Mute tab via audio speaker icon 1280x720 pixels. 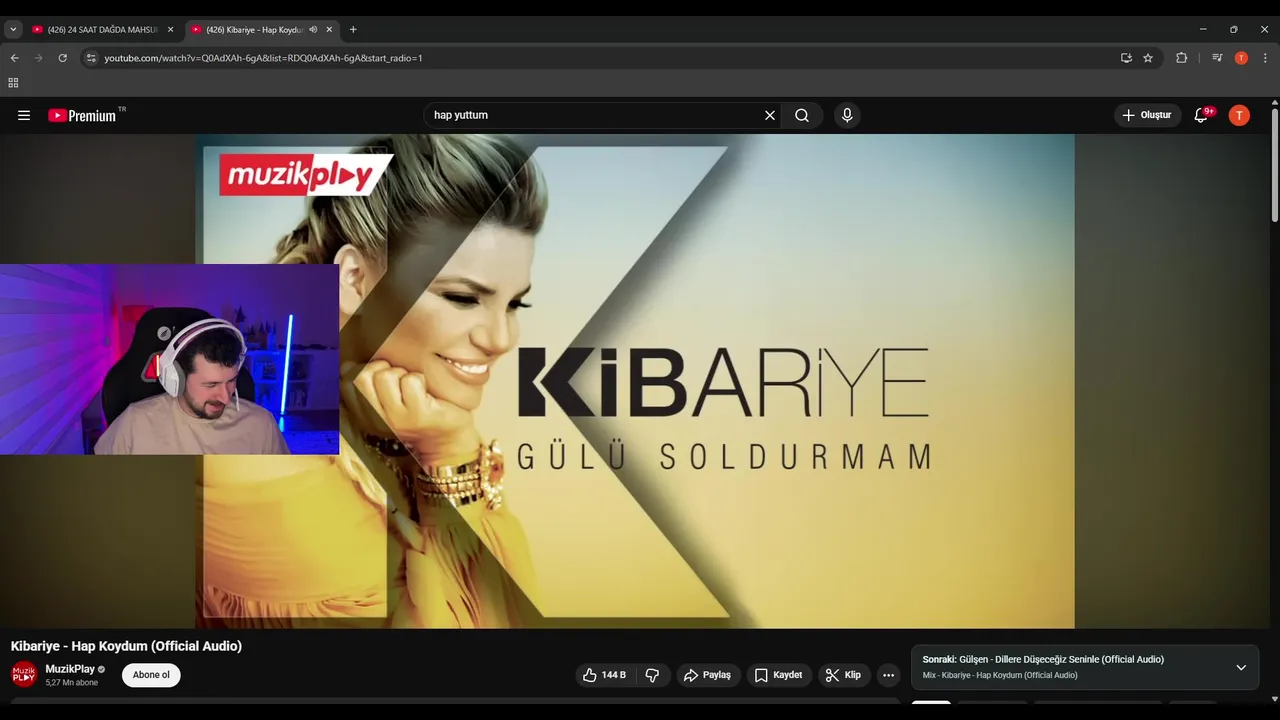click(x=313, y=30)
